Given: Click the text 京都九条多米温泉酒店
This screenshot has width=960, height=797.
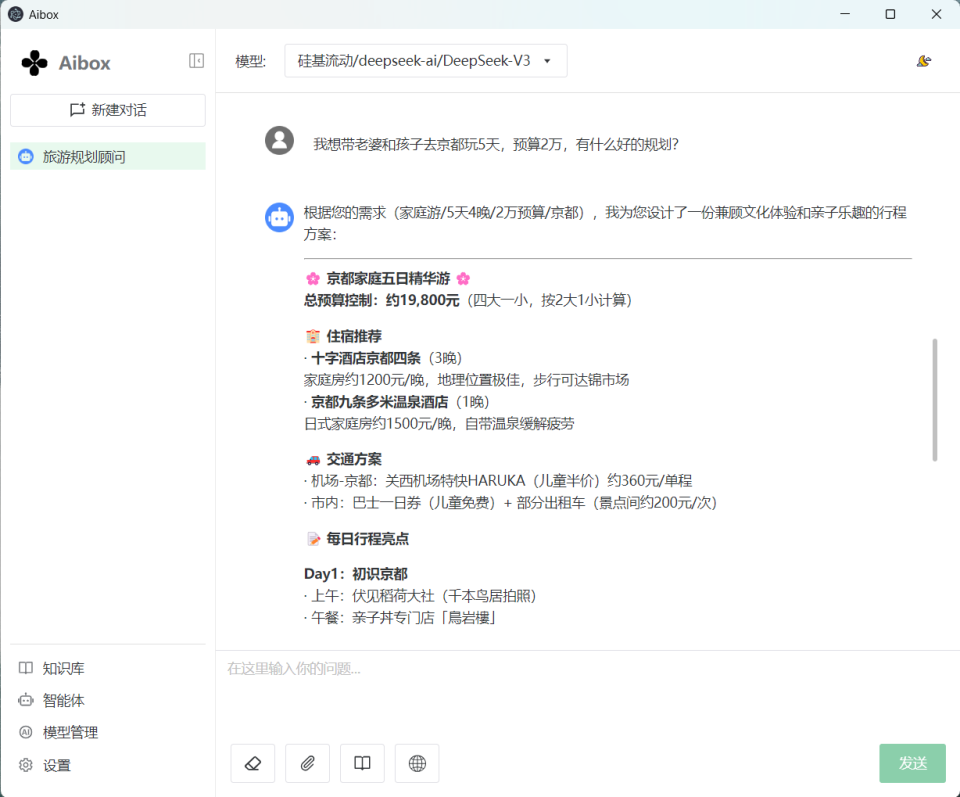Looking at the screenshot, I should point(380,402).
